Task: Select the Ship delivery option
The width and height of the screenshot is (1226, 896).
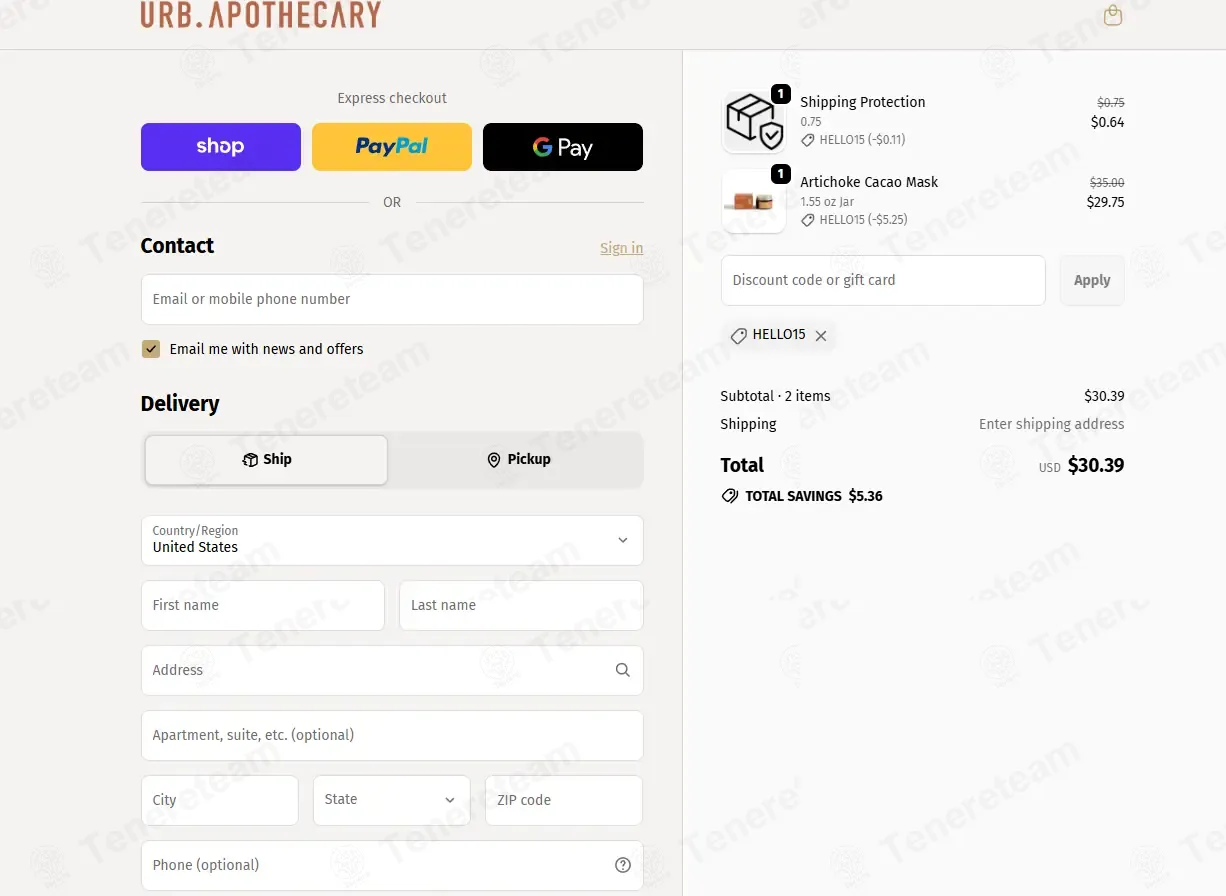Action: [x=266, y=460]
